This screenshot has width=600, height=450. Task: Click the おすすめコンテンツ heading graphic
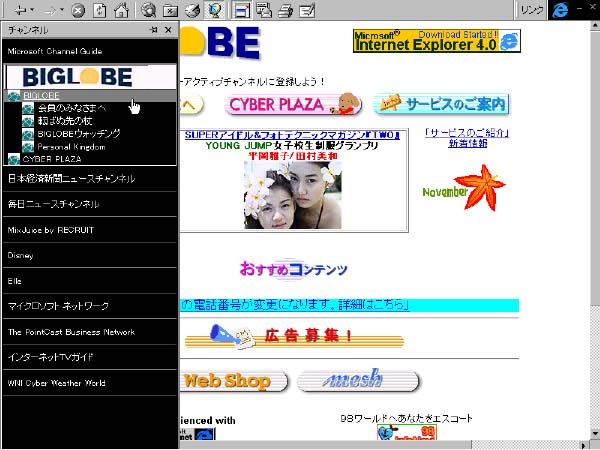(x=293, y=269)
